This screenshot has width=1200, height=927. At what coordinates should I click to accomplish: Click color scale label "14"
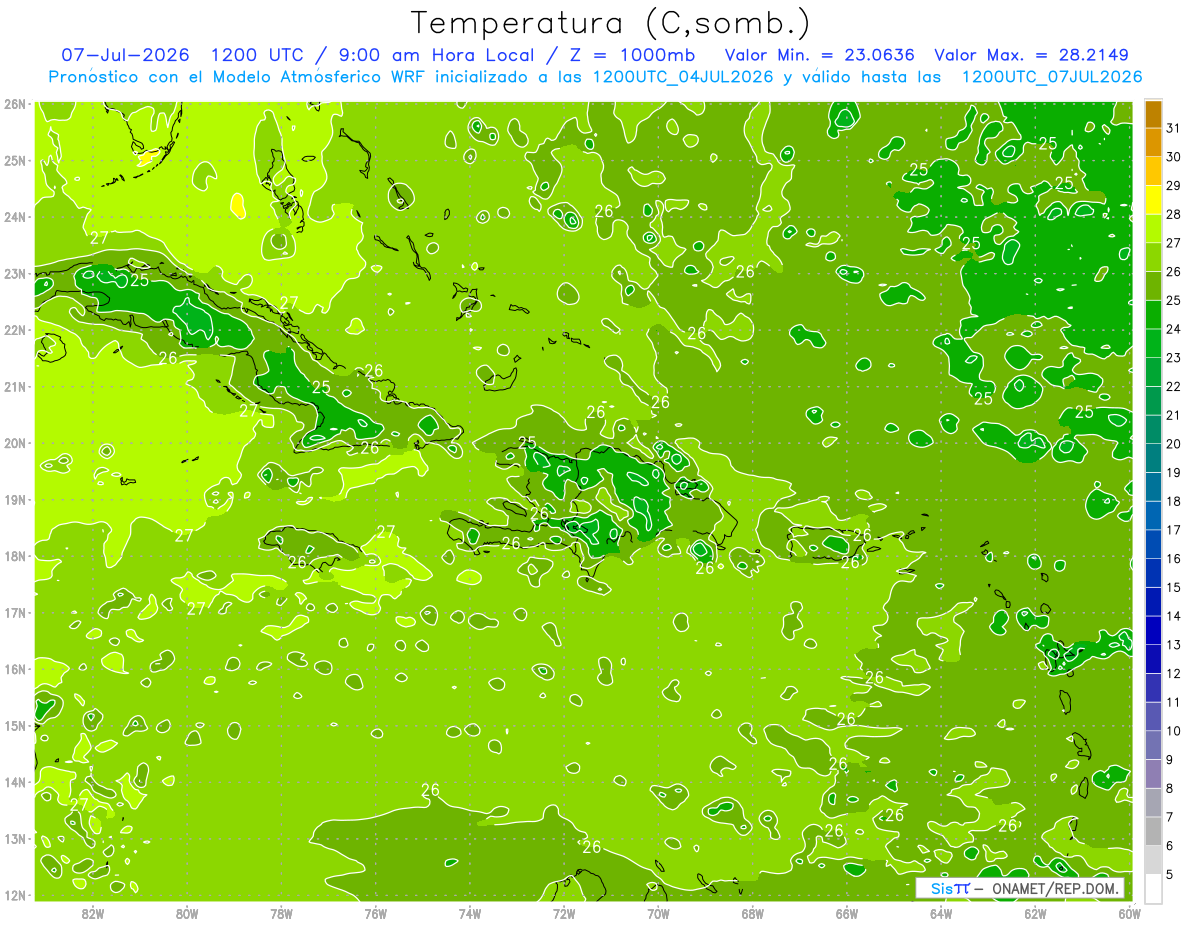1174,616
